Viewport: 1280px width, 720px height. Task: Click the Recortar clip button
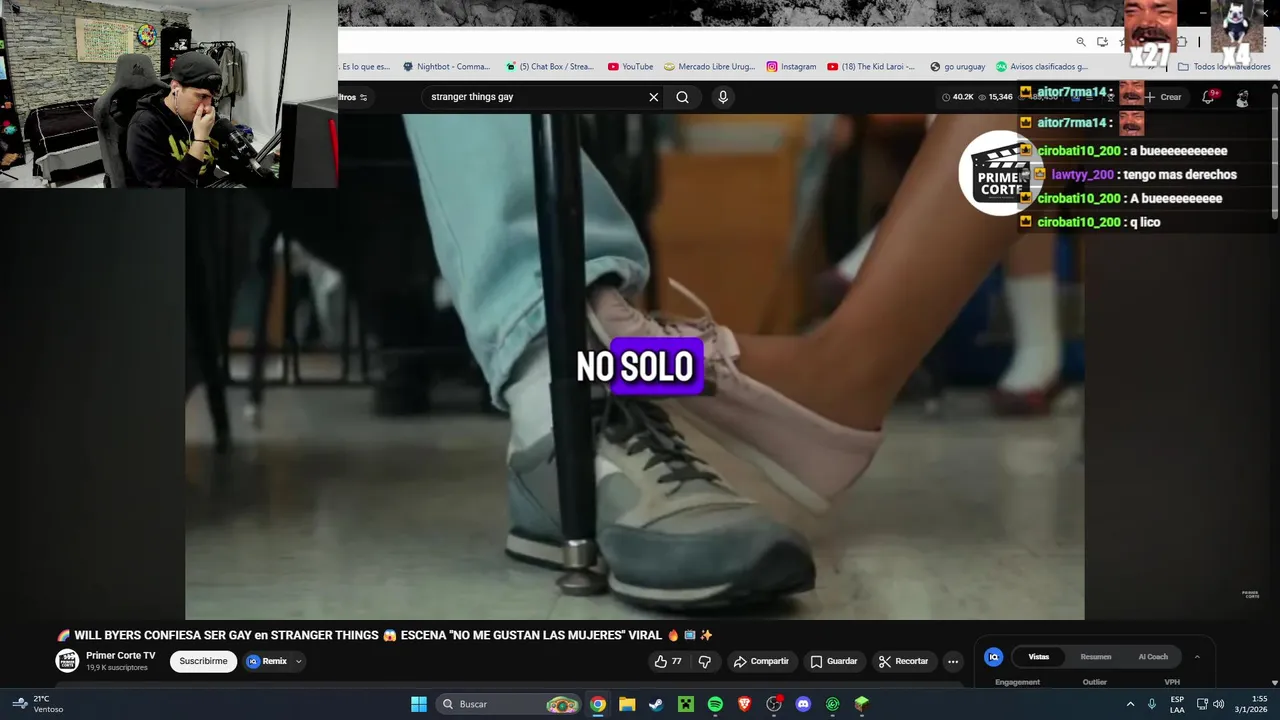(903, 661)
